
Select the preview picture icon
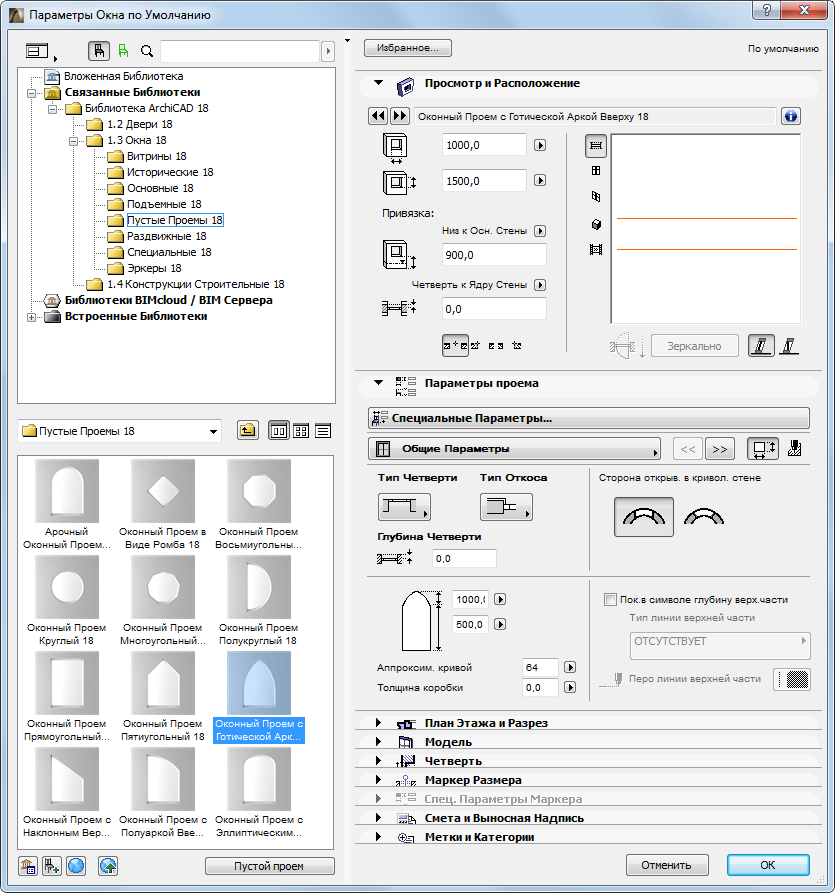click(596, 249)
